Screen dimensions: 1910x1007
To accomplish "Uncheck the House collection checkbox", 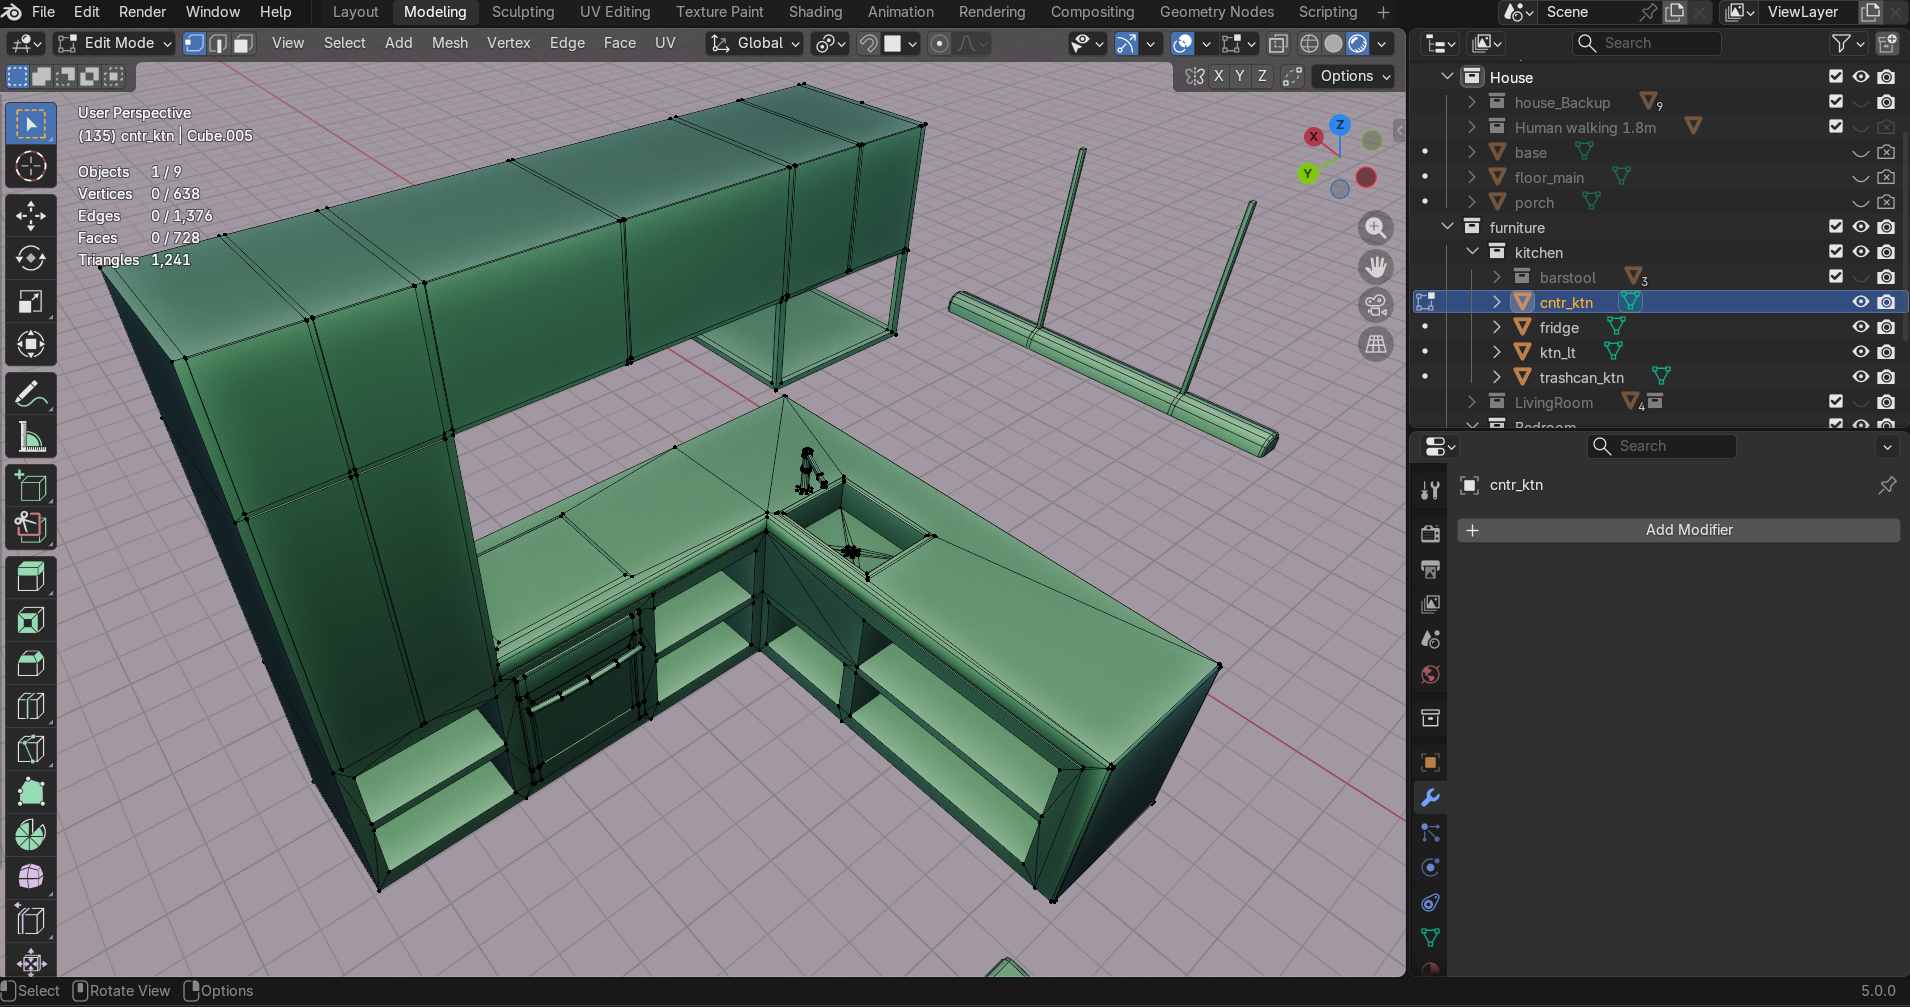I will pos(1836,77).
